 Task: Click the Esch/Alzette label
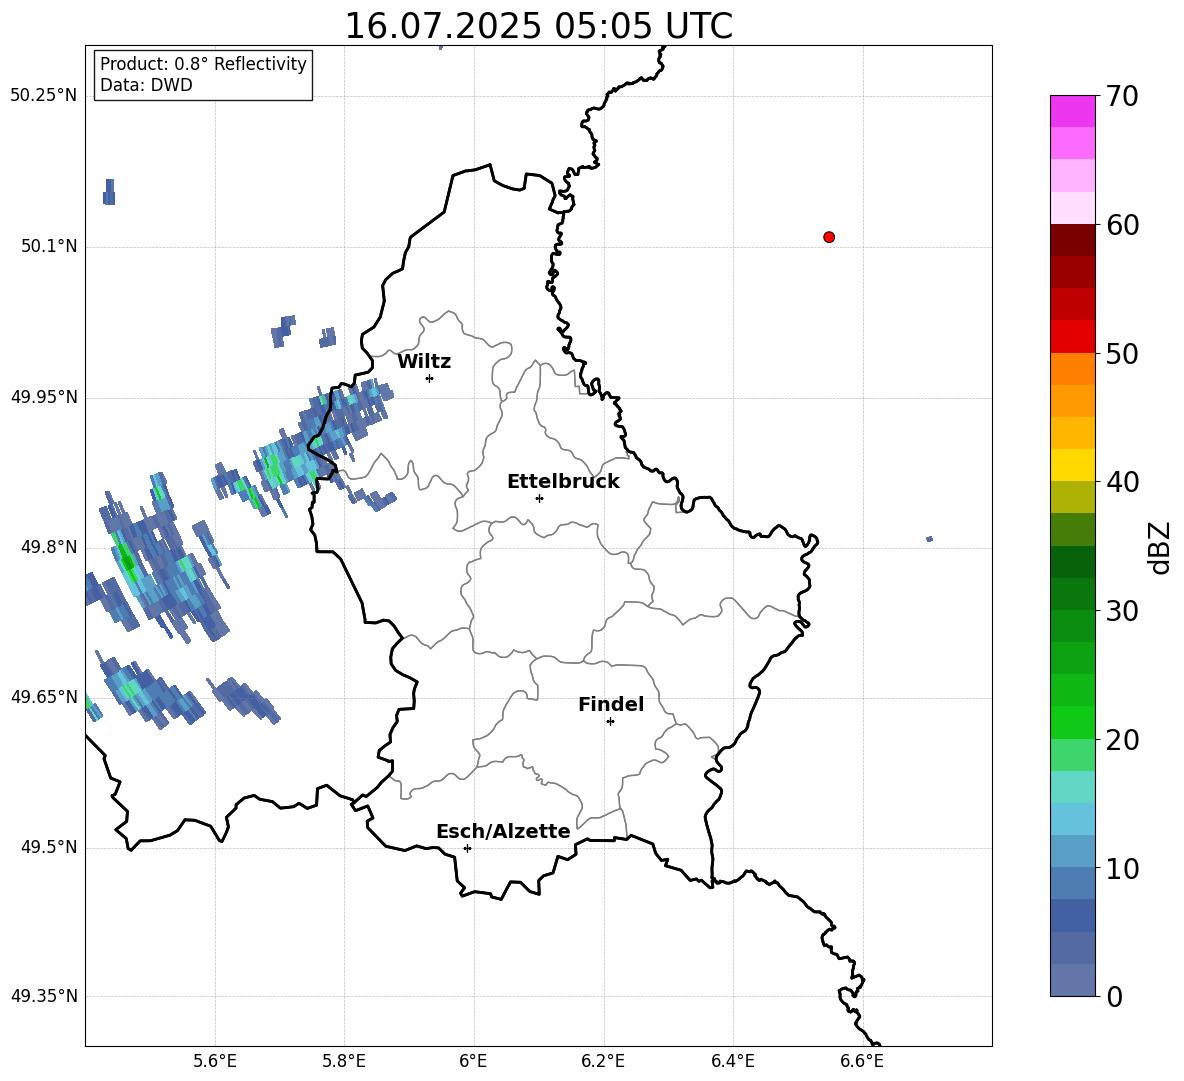tap(503, 831)
